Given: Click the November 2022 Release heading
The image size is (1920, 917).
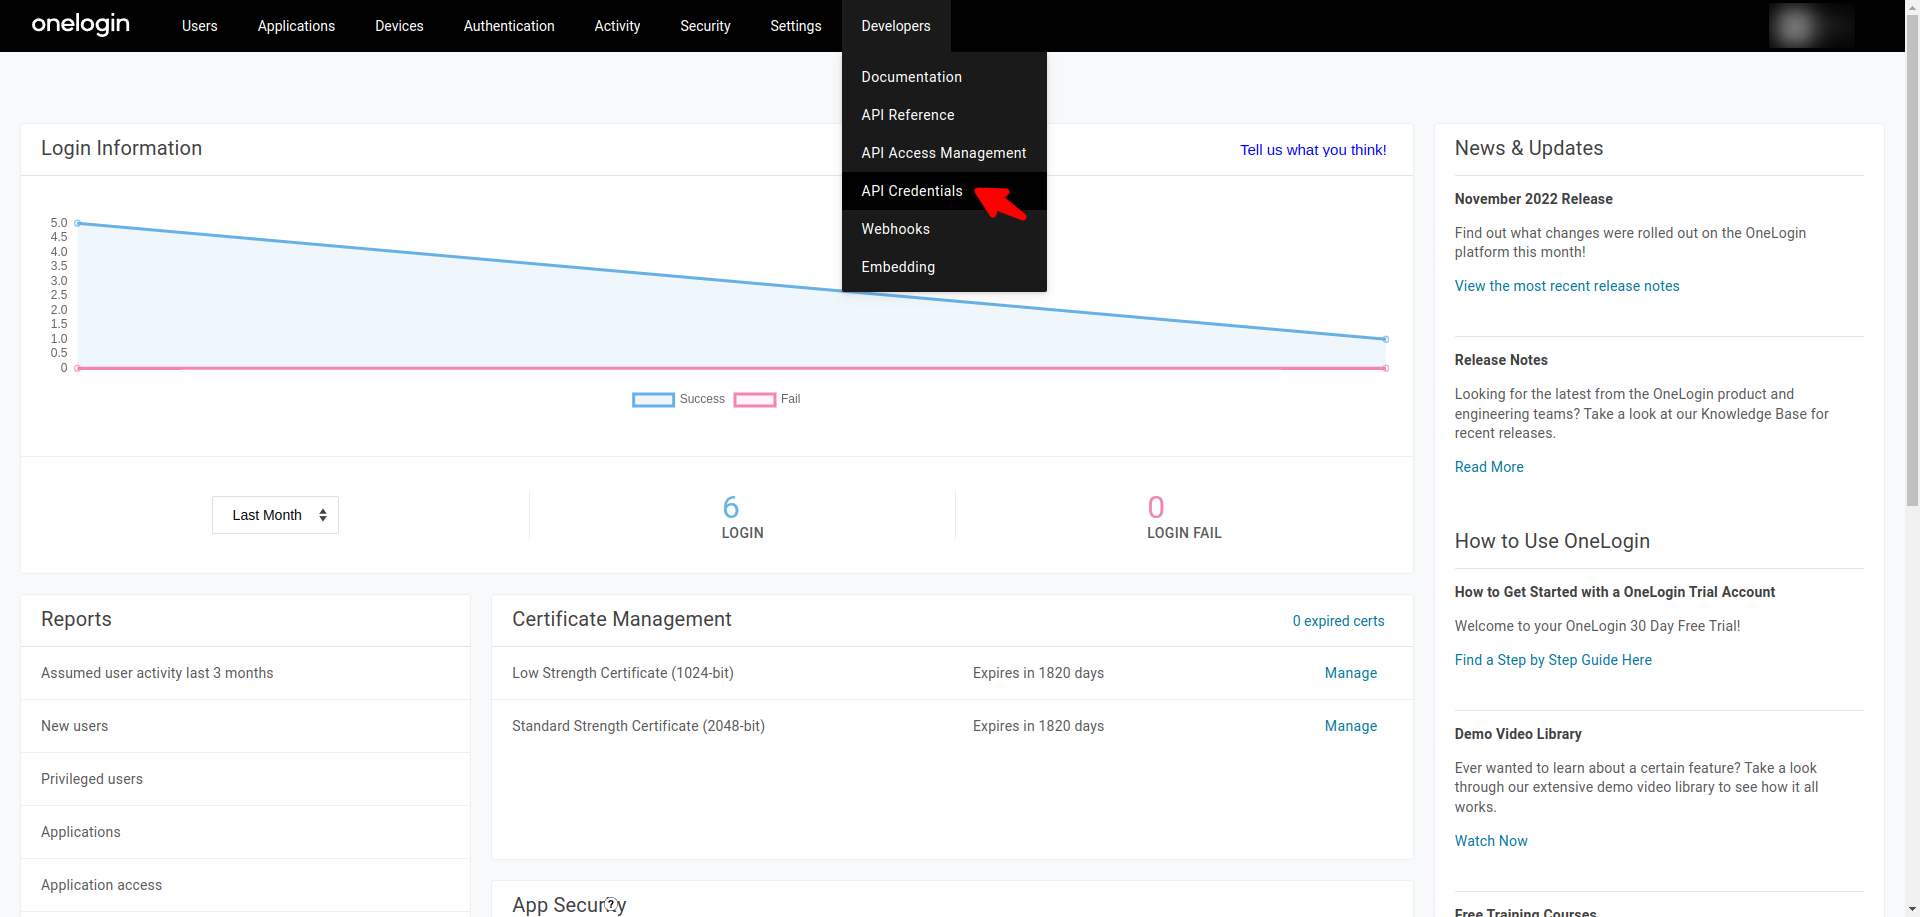Looking at the screenshot, I should (1533, 199).
